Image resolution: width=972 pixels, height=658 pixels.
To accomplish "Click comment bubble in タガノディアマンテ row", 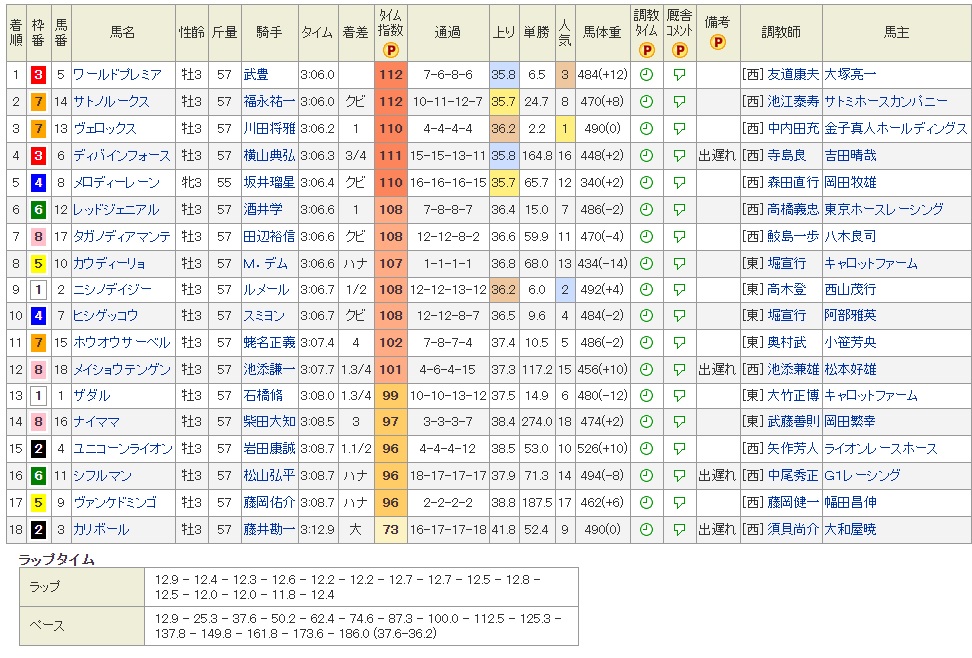I will pos(679,236).
